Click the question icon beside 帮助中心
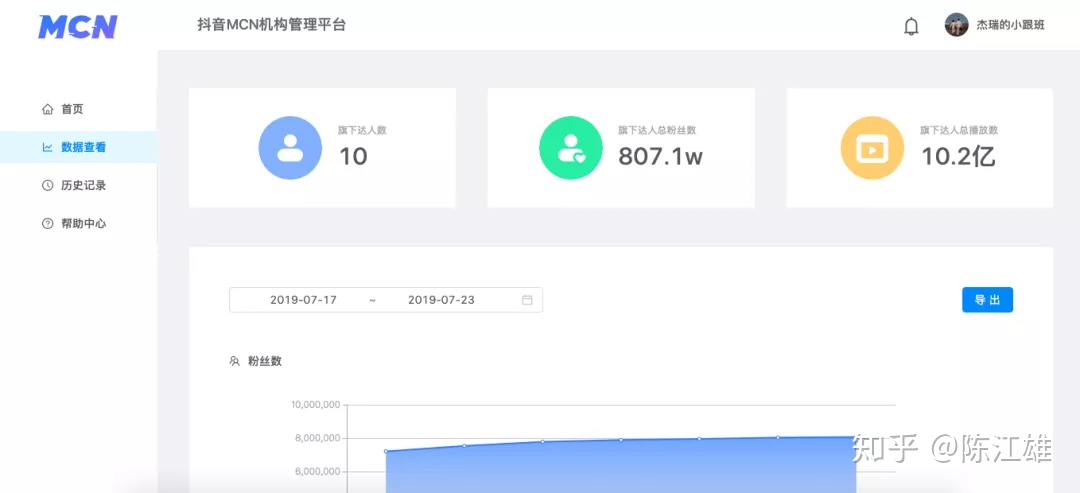The image size is (1080, 493). (x=48, y=224)
